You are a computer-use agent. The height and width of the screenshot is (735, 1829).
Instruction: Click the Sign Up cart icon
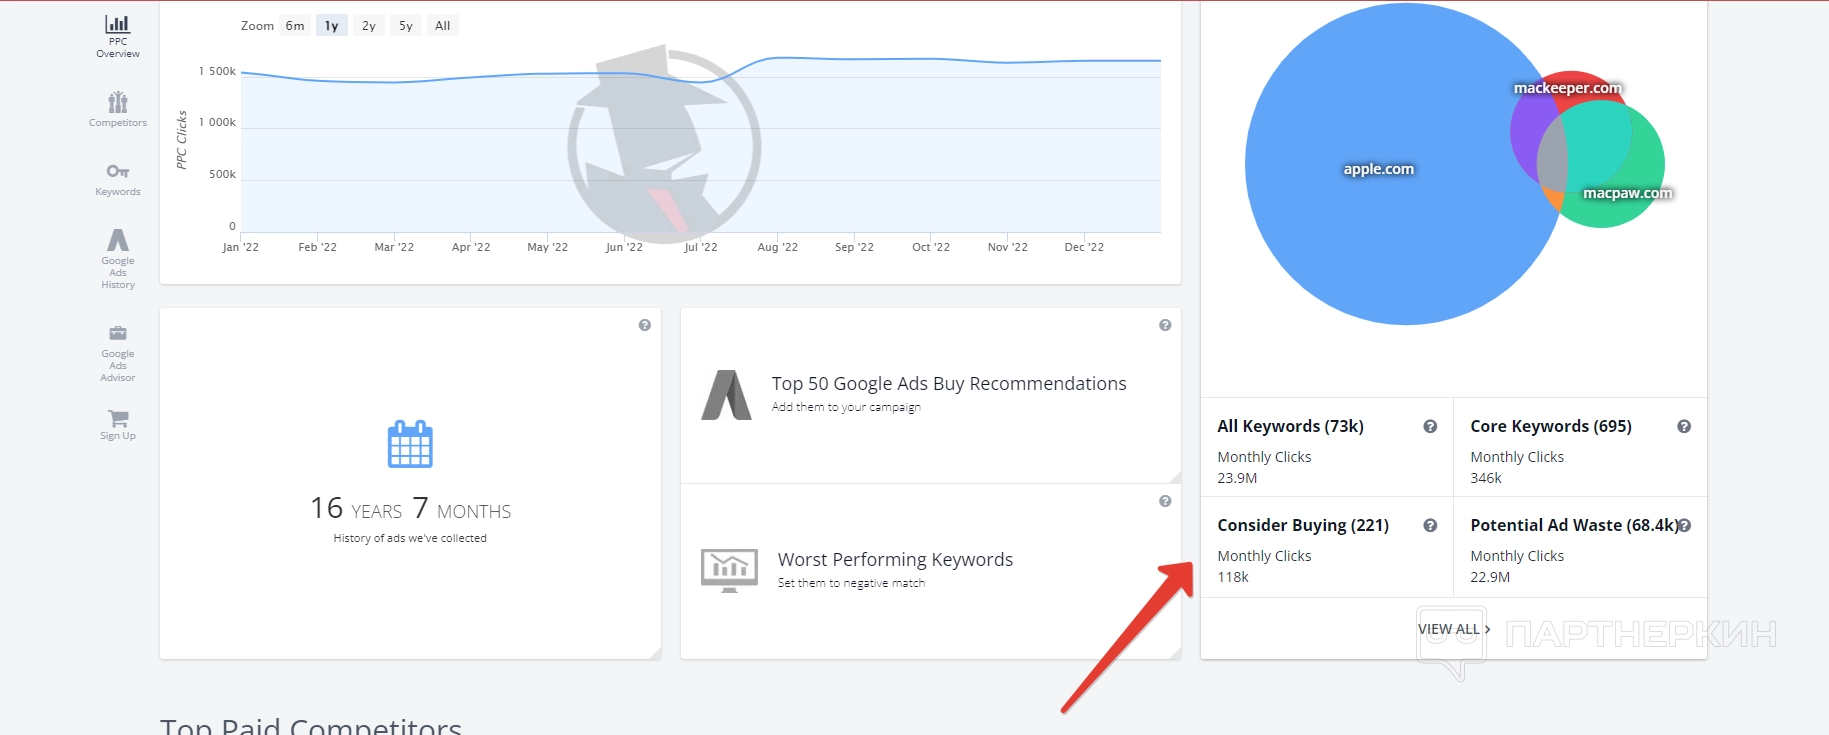click(118, 418)
